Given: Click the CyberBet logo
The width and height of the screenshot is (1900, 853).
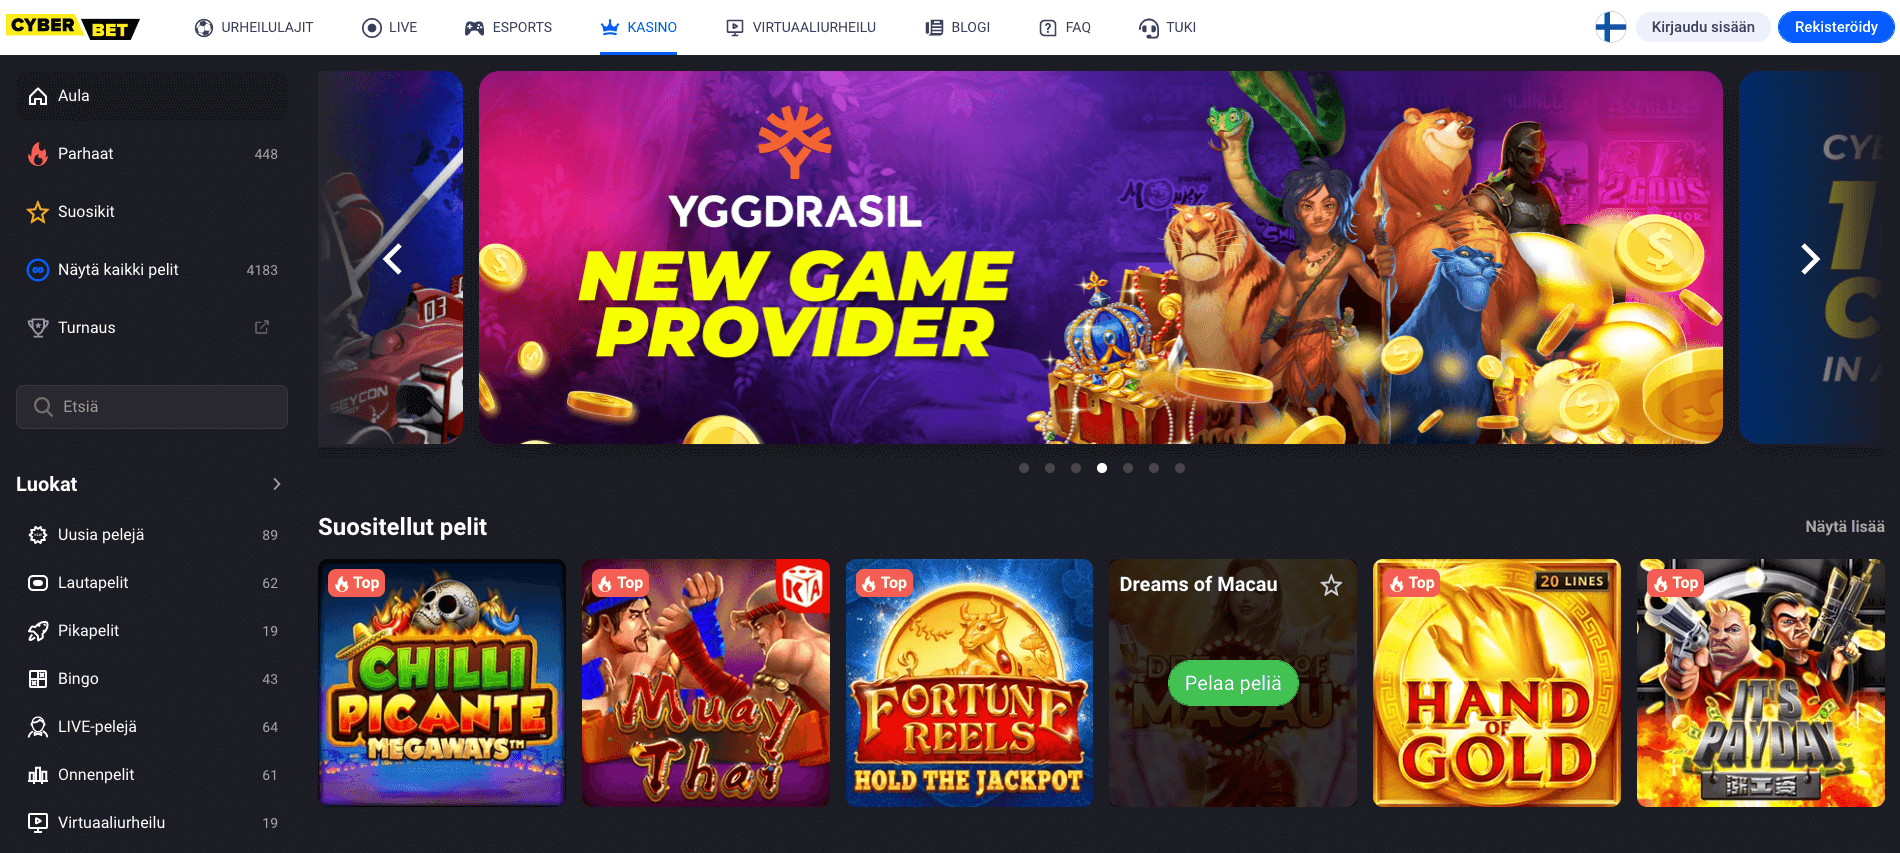Looking at the screenshot, I should (73, 27).
